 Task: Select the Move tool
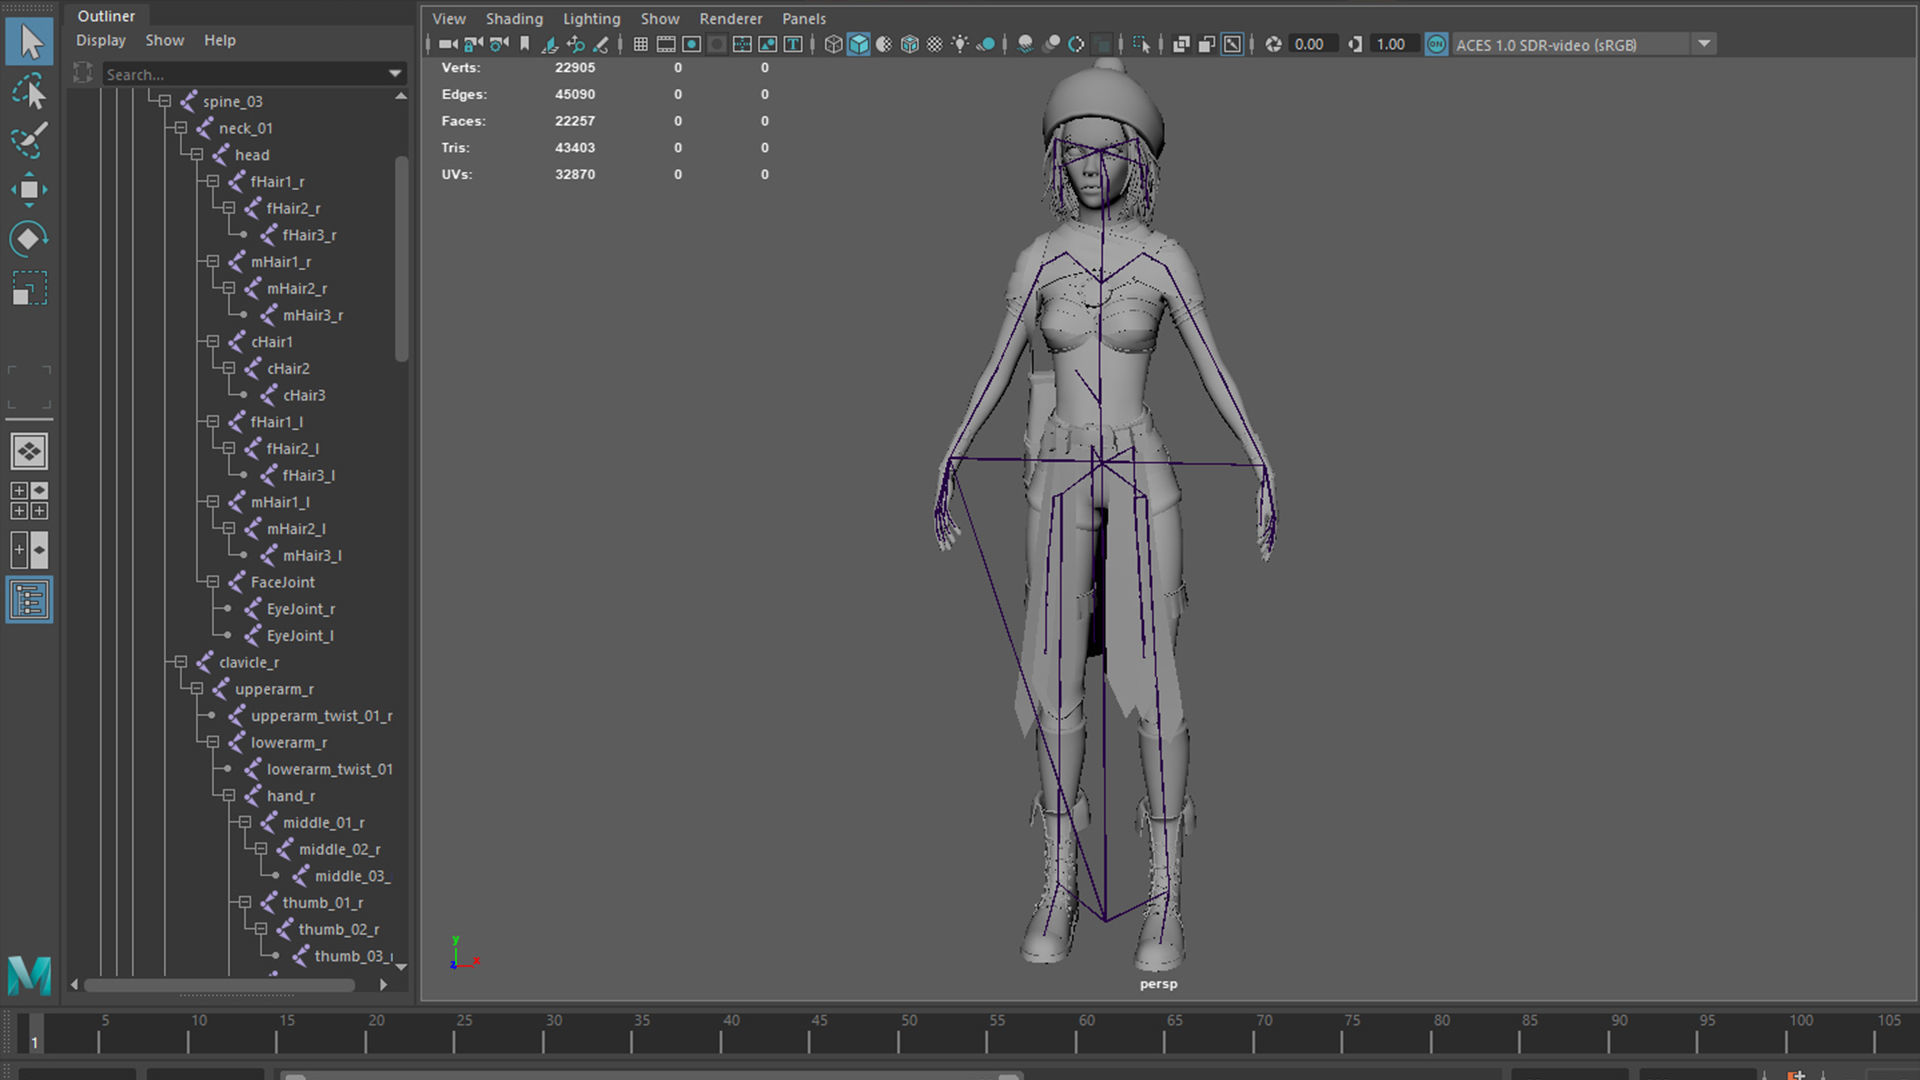click(29, 190)
